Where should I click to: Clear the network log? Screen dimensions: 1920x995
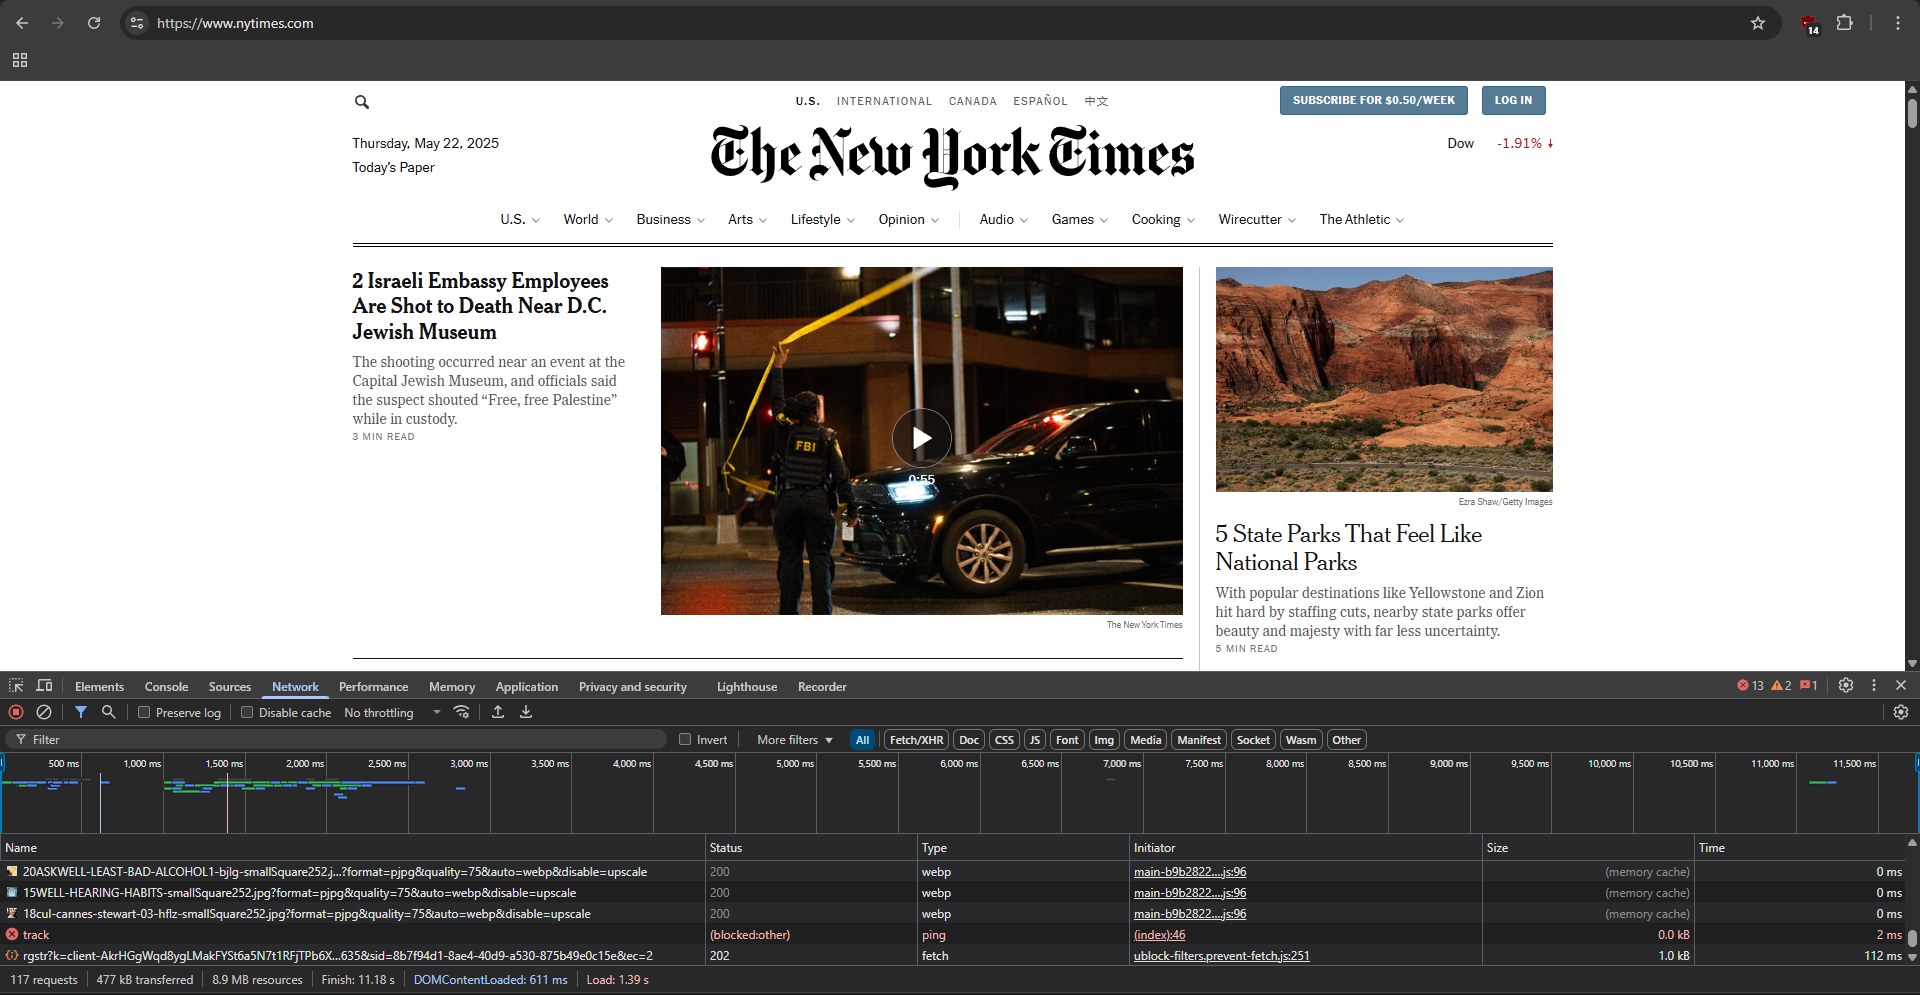[x=44, y=712]
